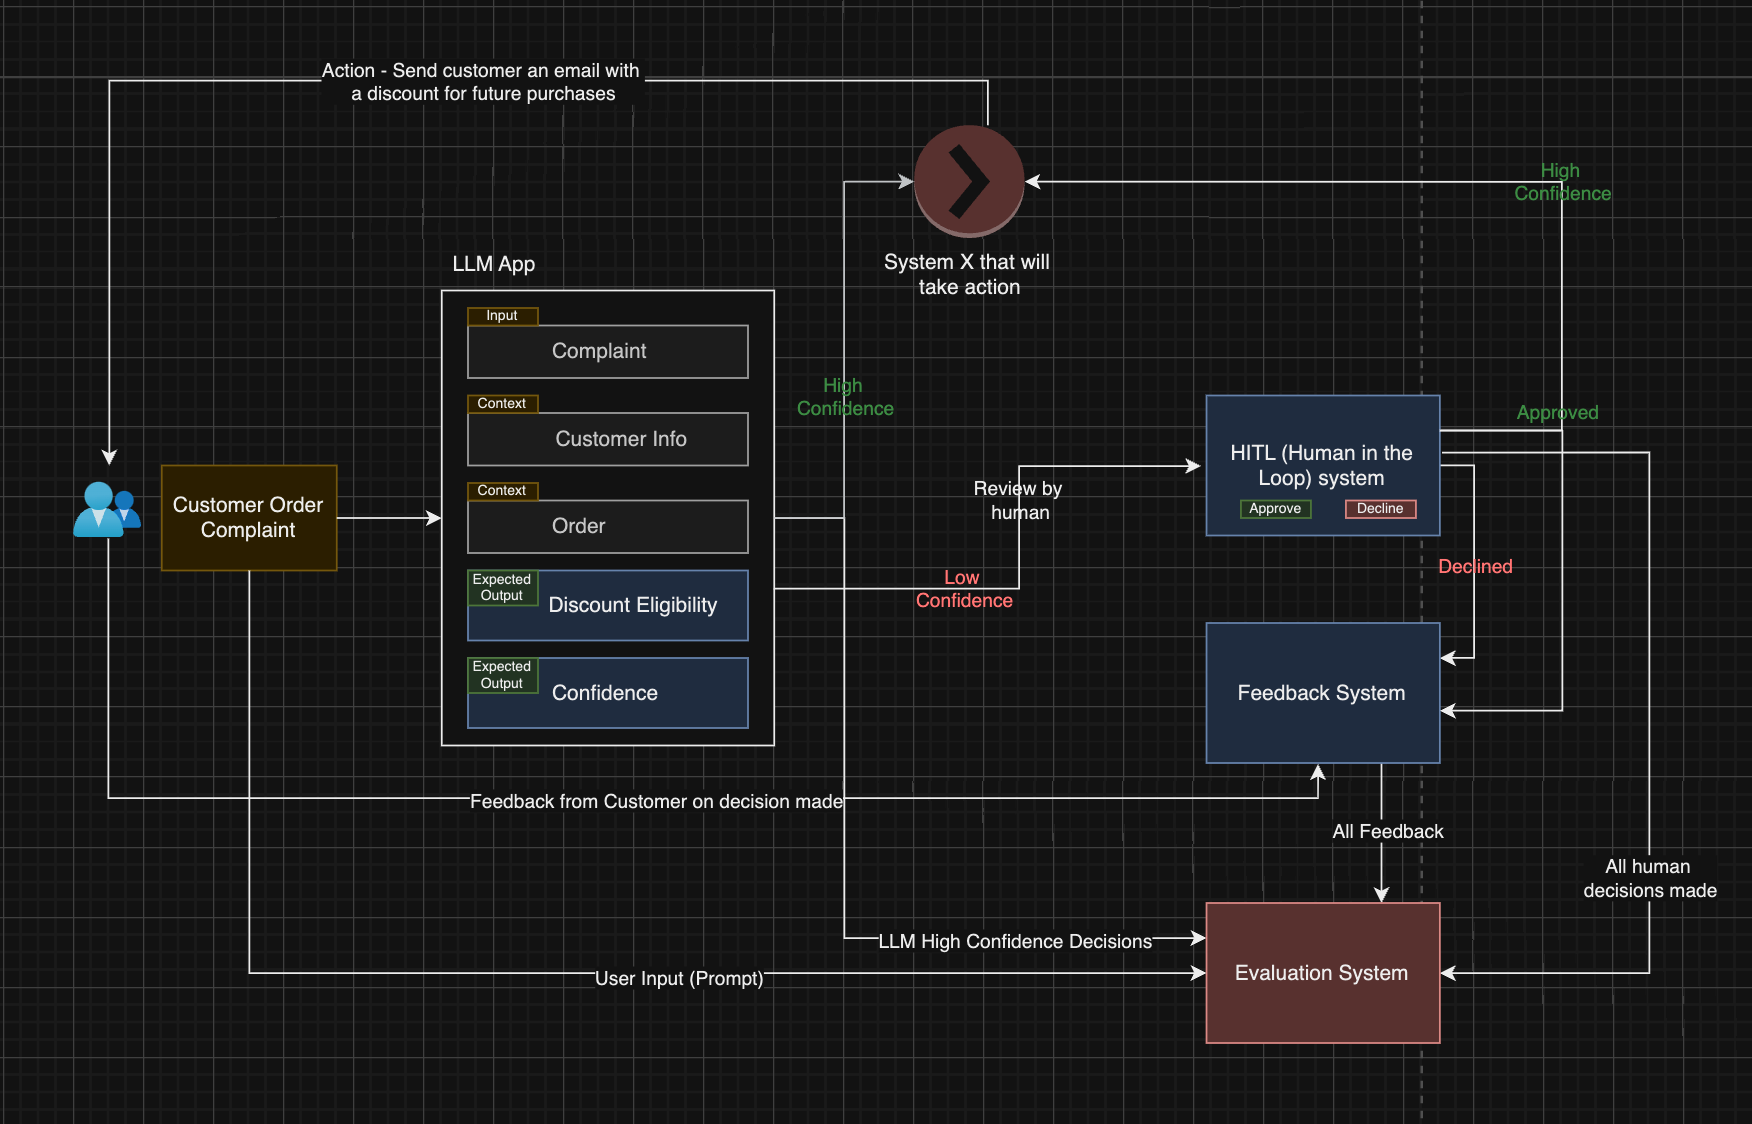Select the blue customer users icon
This screenshot has height=1124, width=1752.
pos(106,512)
